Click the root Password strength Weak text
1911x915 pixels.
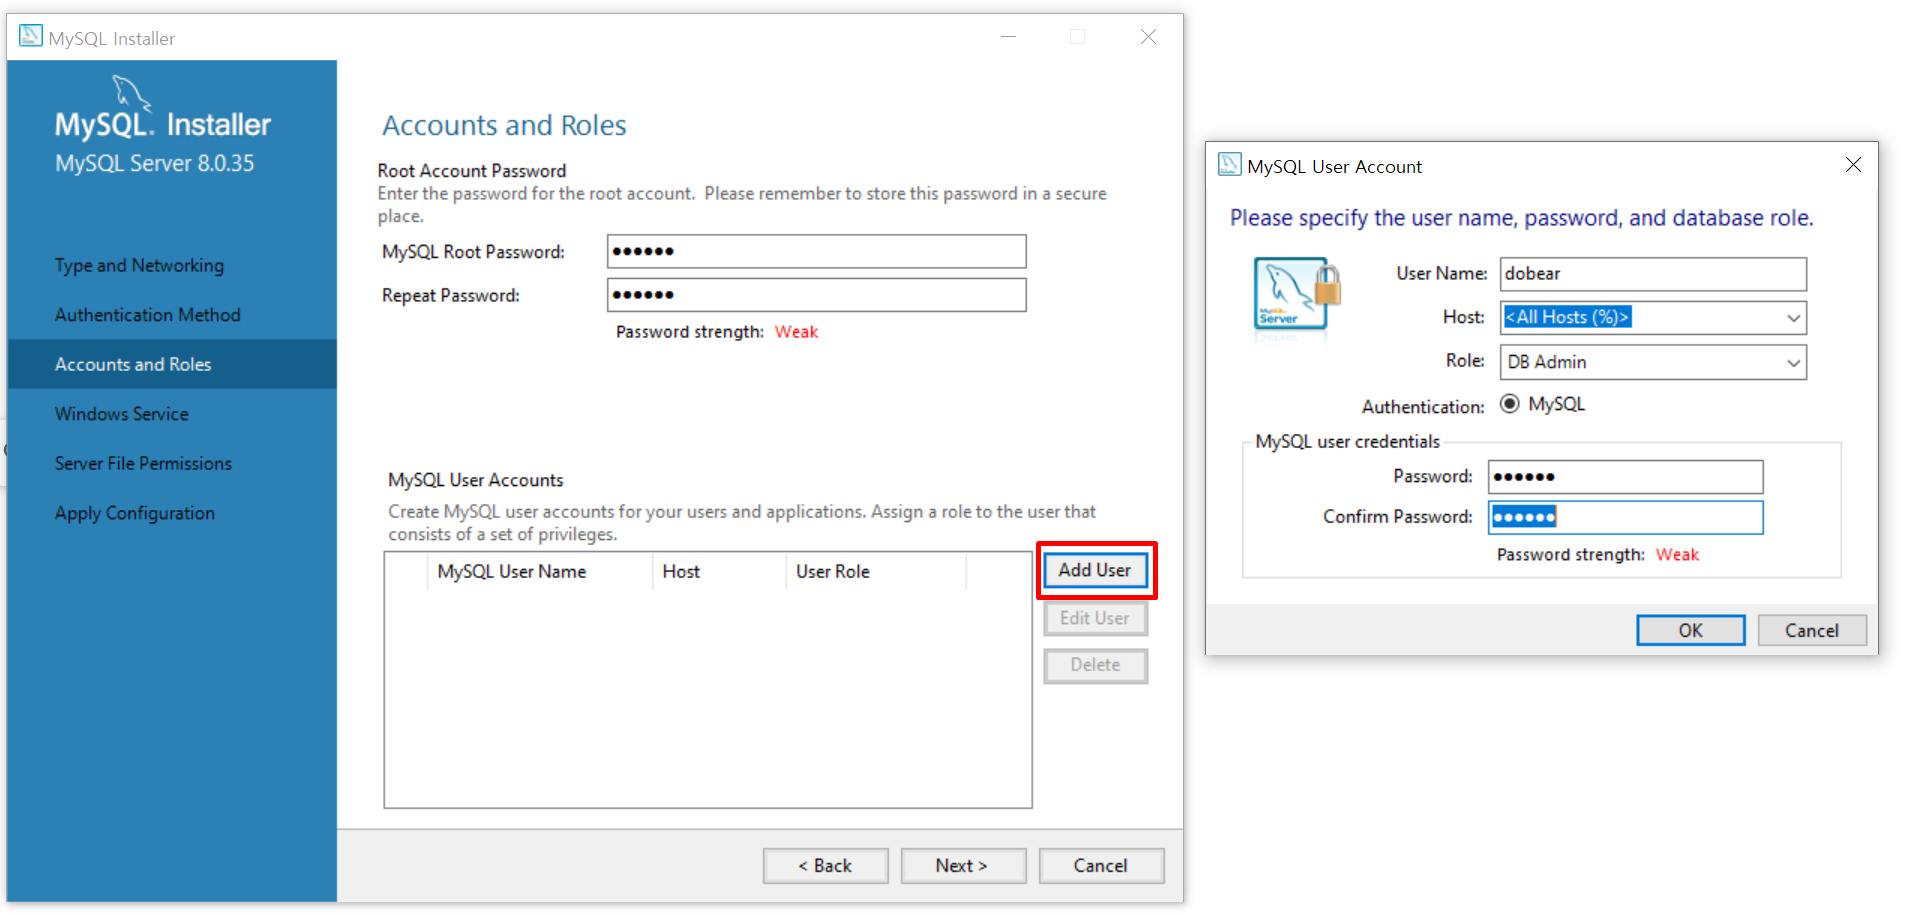click(x=796, y=332)
